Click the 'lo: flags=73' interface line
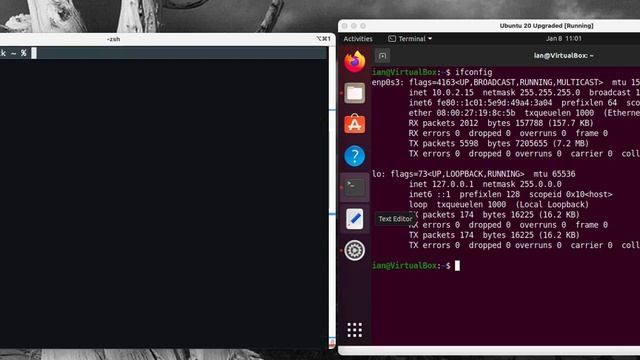Viewport: 640px width, 360px height. (x=473, y=174)
